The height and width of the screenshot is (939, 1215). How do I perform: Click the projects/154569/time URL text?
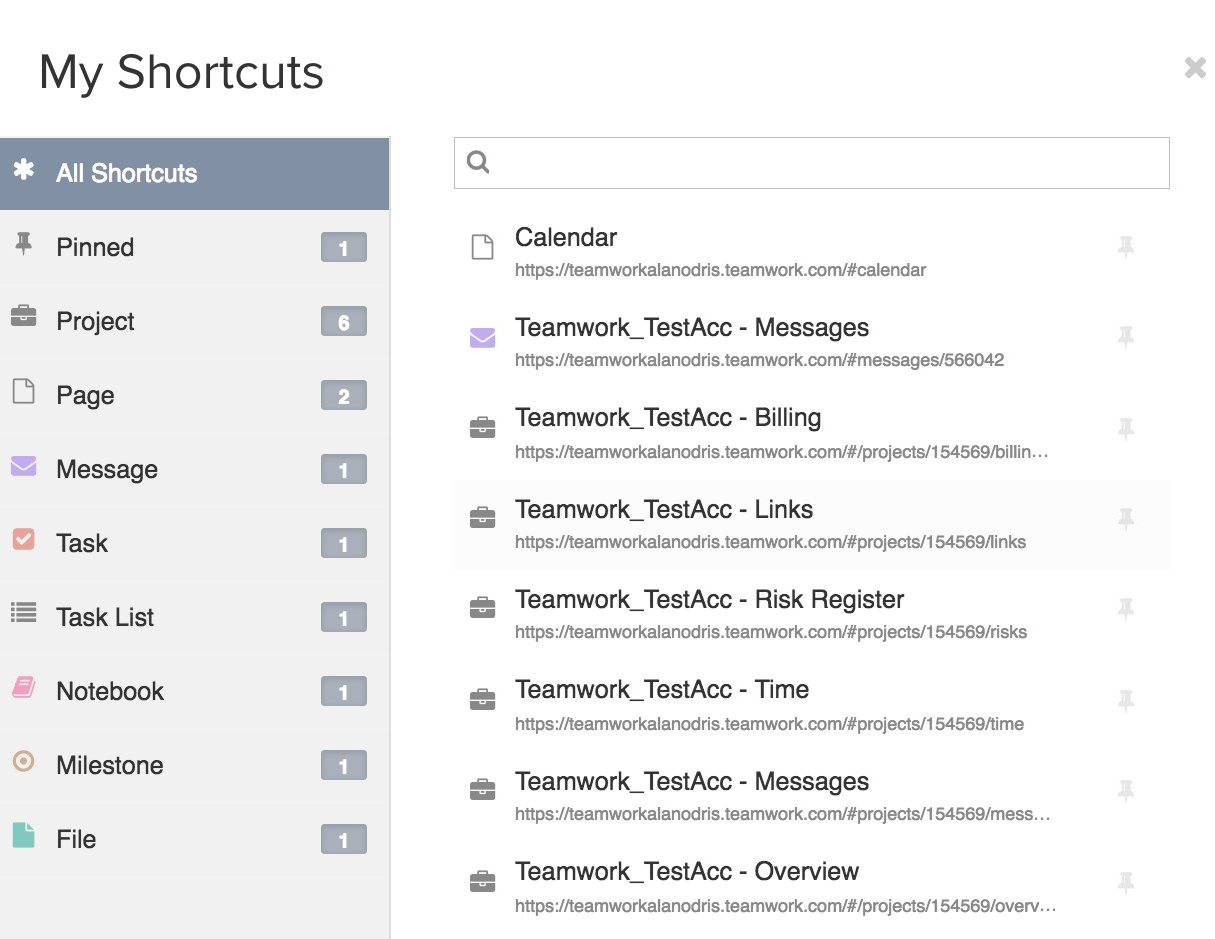coord(770,724)
